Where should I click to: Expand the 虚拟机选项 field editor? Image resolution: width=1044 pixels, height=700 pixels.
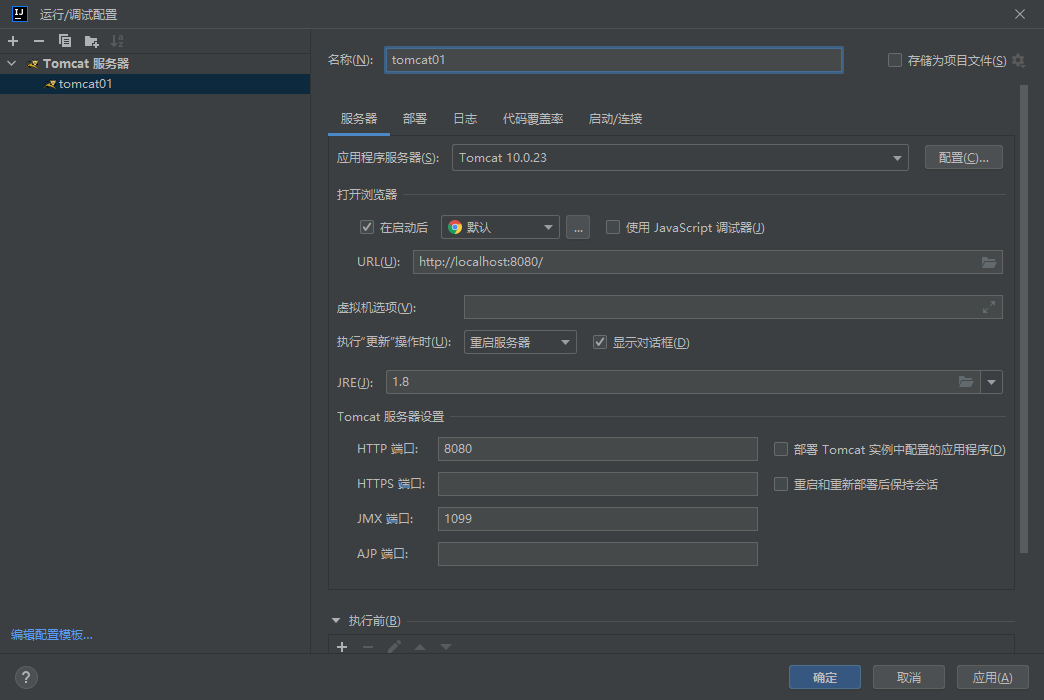(x=989, y=307)
